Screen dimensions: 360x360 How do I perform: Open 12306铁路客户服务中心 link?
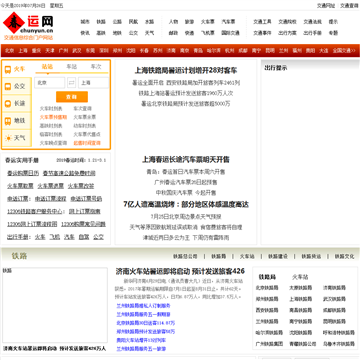coord(35,211)
